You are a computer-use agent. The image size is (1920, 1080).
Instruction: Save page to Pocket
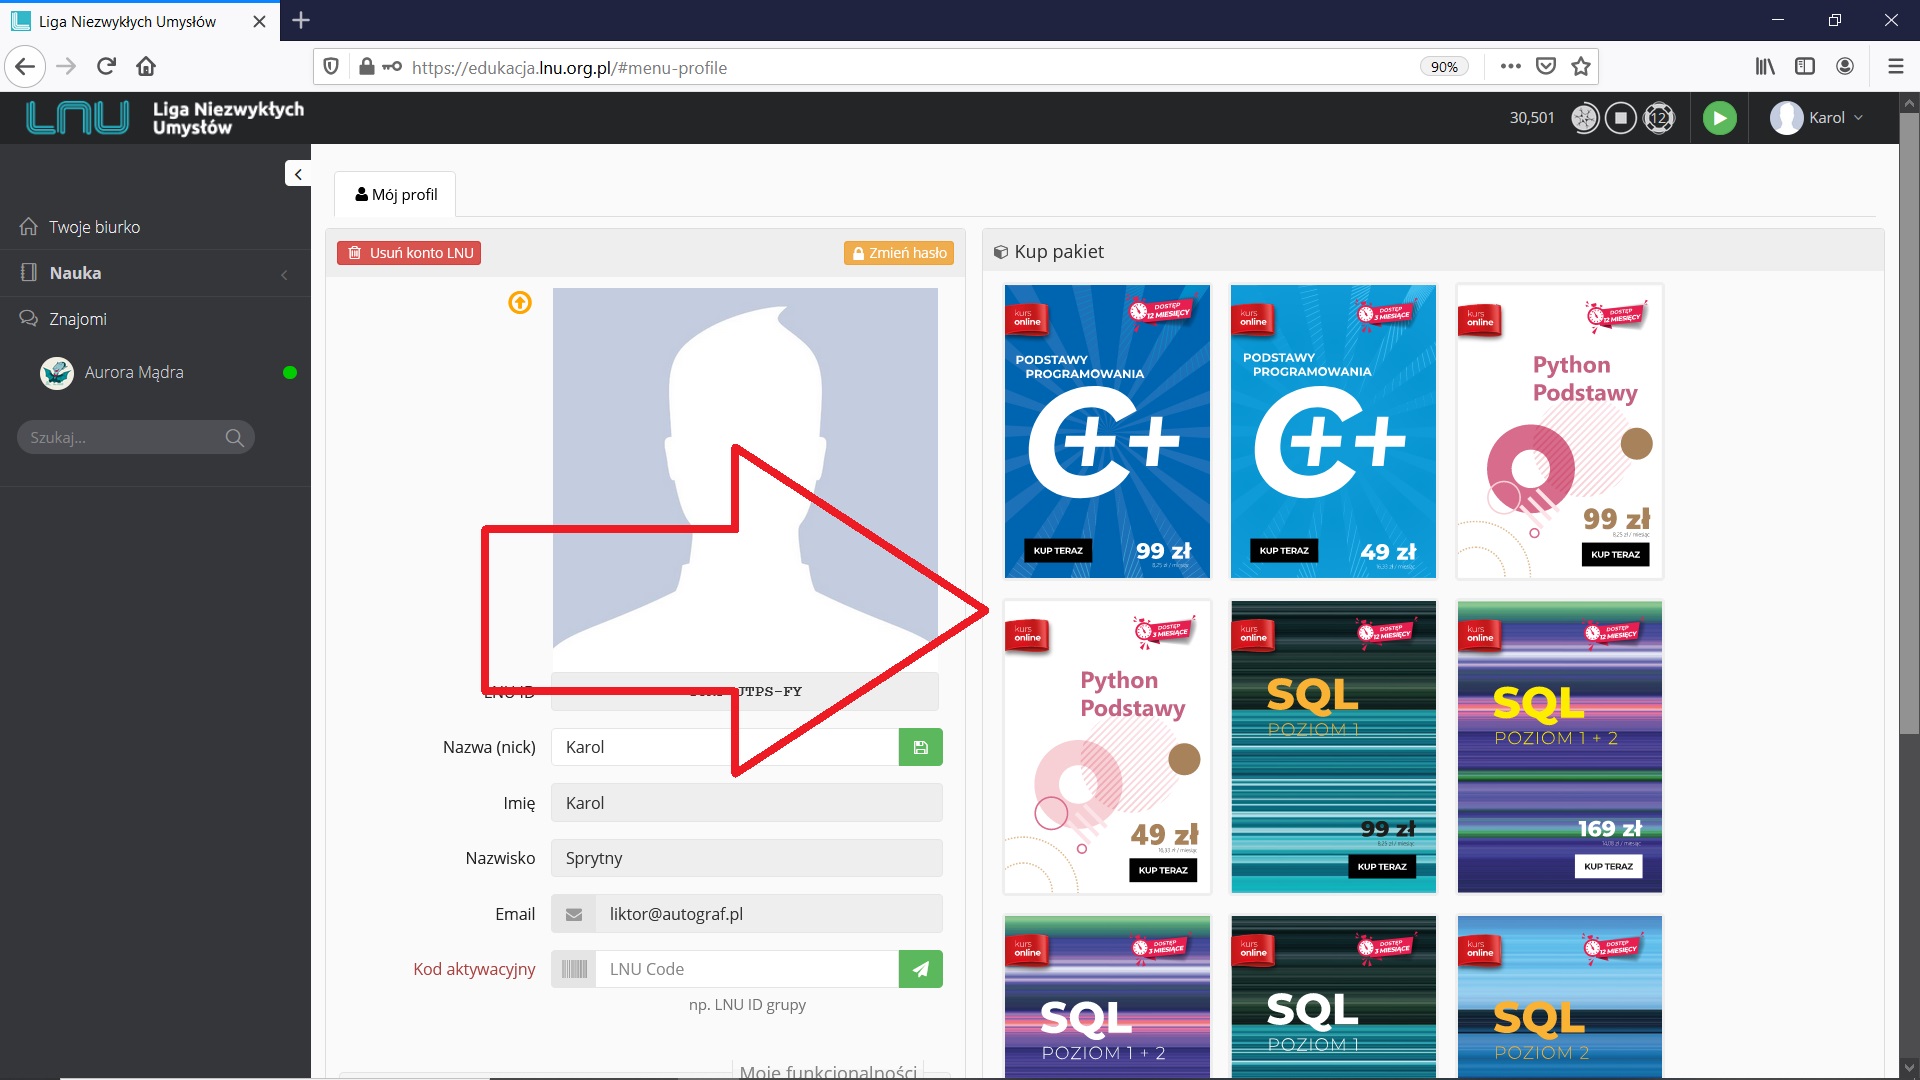point(1546,67)
